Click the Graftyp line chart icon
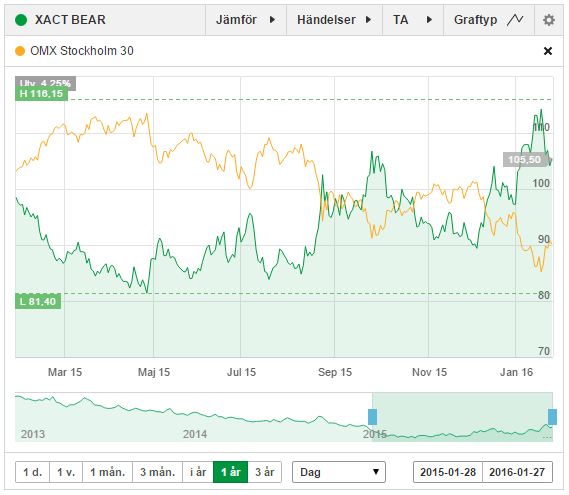The image size is (569, 495). [515, 20]
